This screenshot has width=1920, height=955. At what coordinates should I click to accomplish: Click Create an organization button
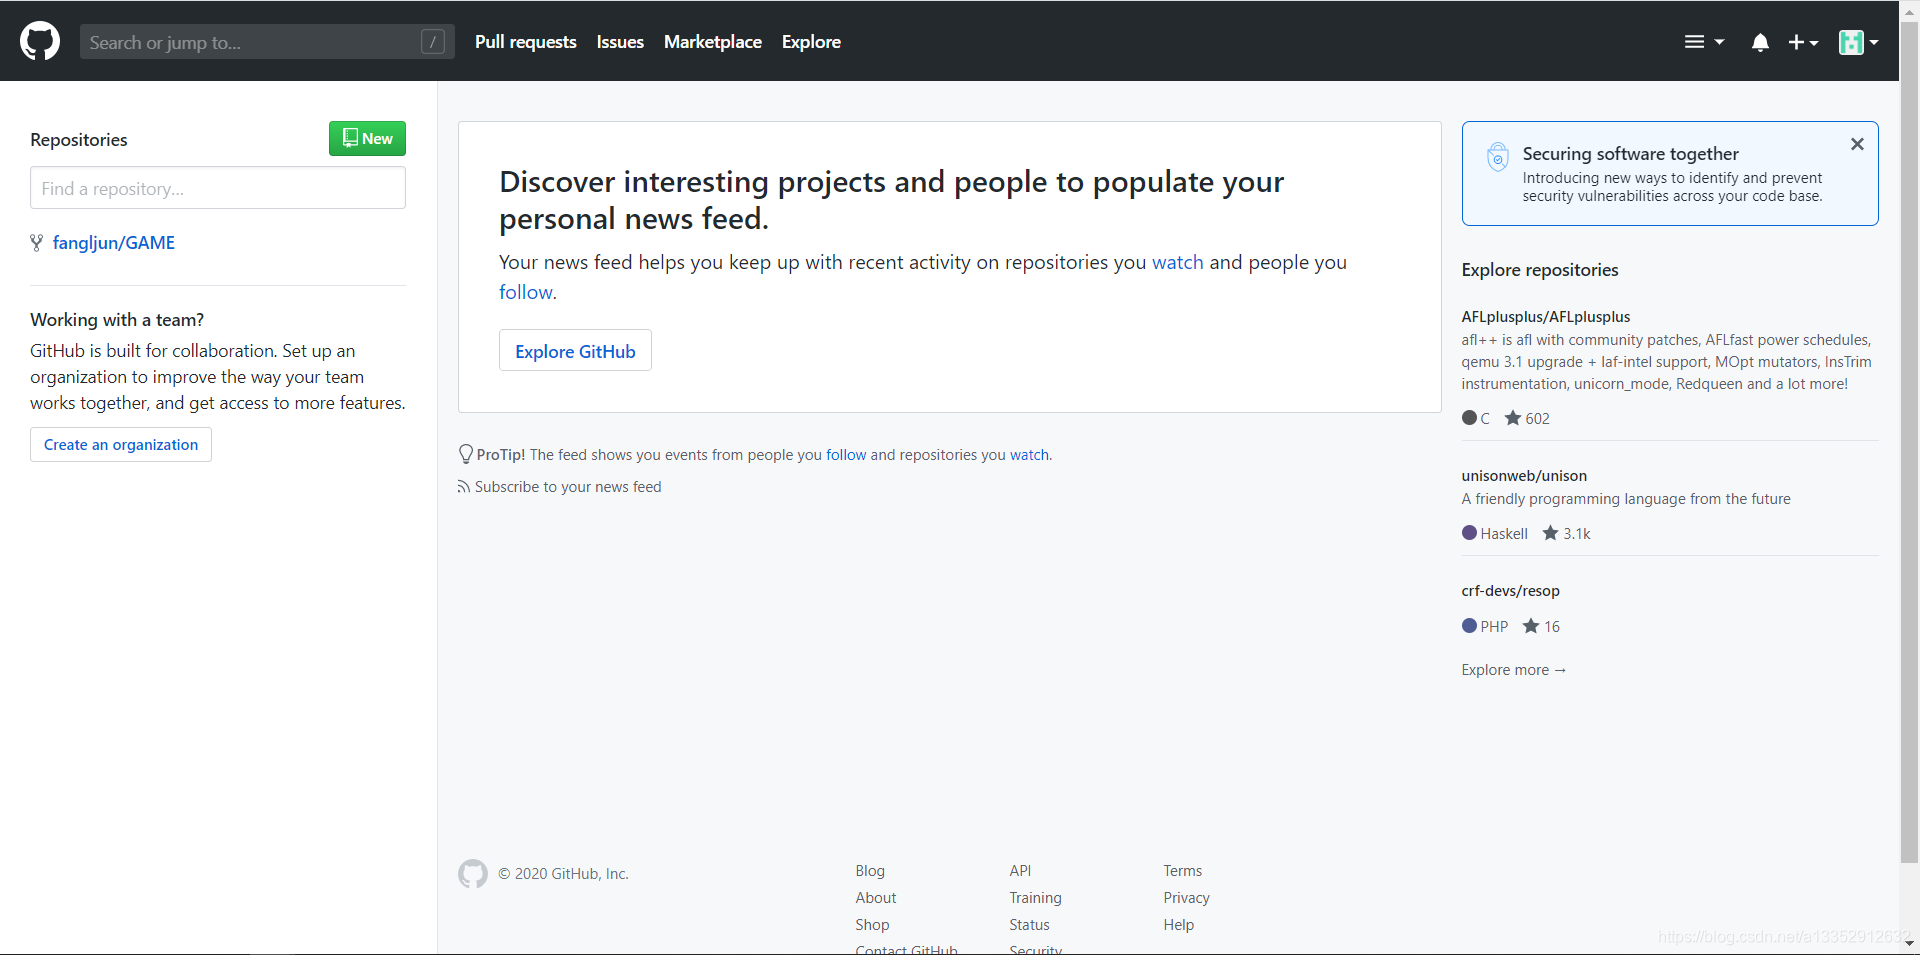point(121,445)
